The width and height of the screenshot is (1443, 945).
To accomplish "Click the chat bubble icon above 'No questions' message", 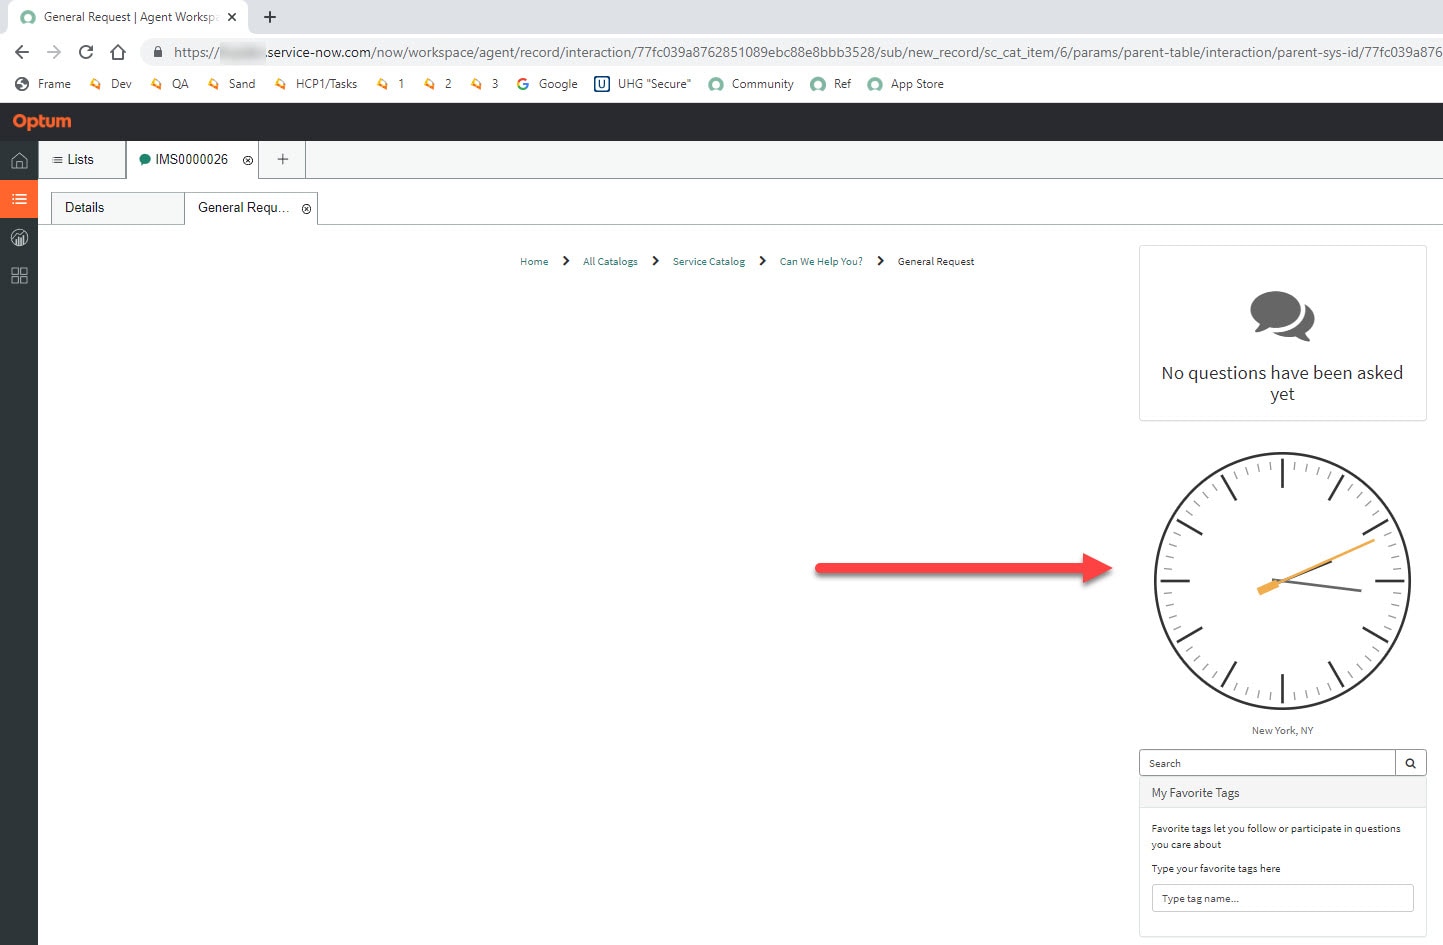I will click(1282, 317).
